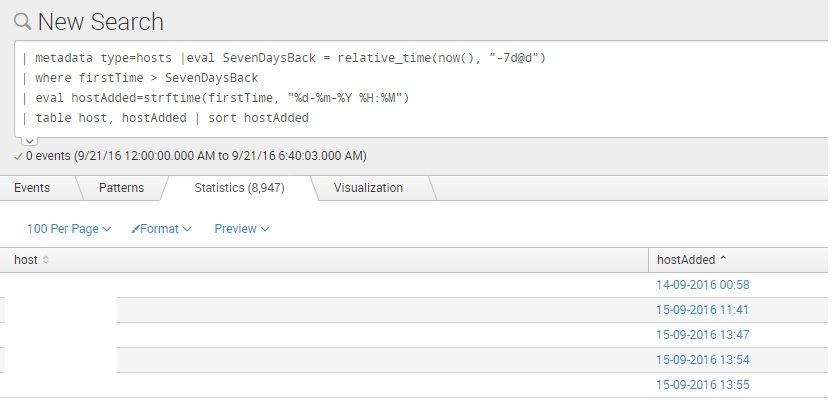Click the hostAdded ascending sort caret

pyautogui.click(x=723, y=260)
